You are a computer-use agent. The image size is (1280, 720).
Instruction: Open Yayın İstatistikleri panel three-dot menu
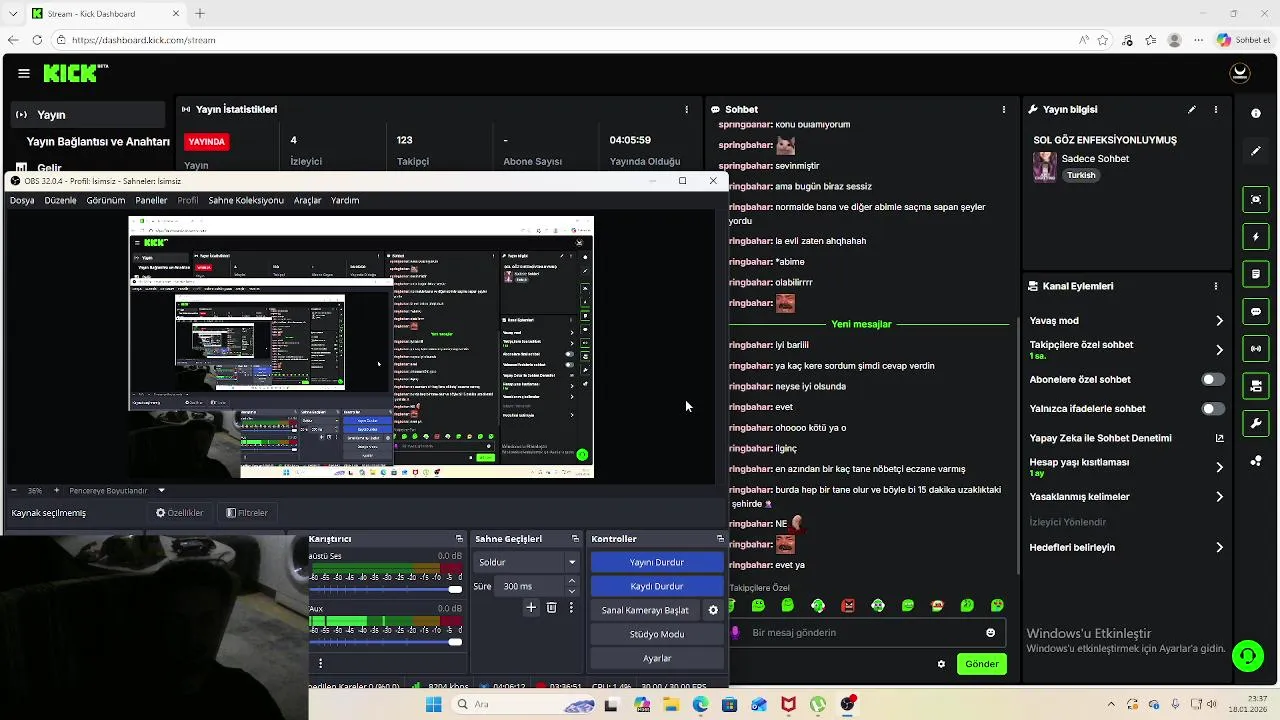click(686, 109)
